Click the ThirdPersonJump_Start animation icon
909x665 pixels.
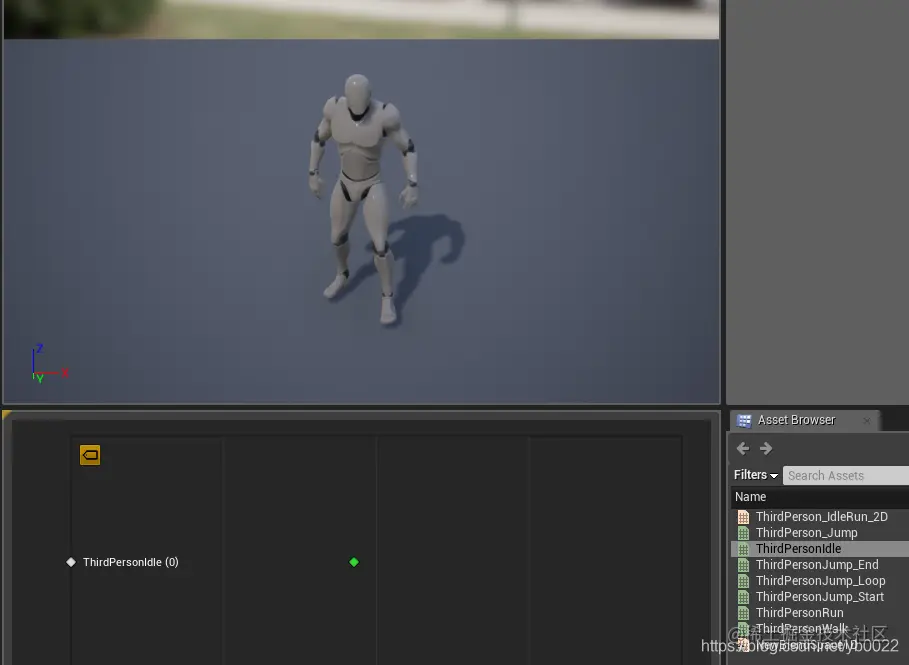pyautogui.click(x=743, y=597)
